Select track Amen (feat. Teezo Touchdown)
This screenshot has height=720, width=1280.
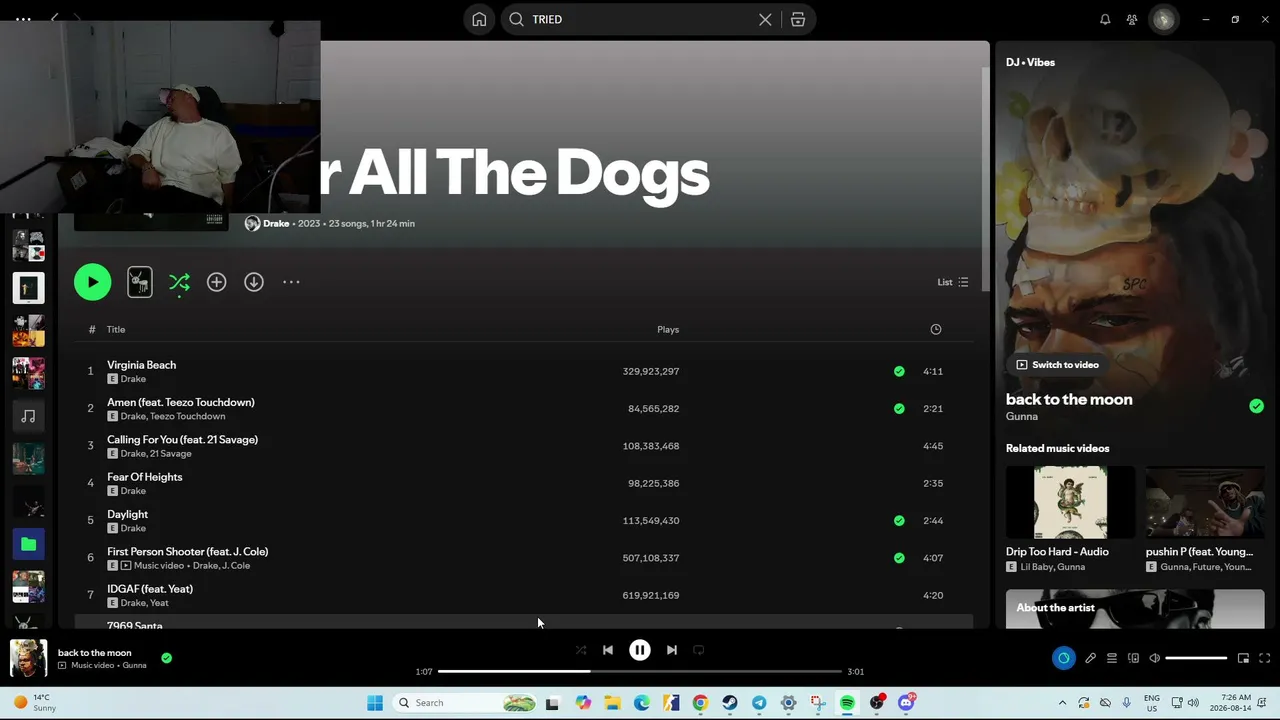[181, 402]
